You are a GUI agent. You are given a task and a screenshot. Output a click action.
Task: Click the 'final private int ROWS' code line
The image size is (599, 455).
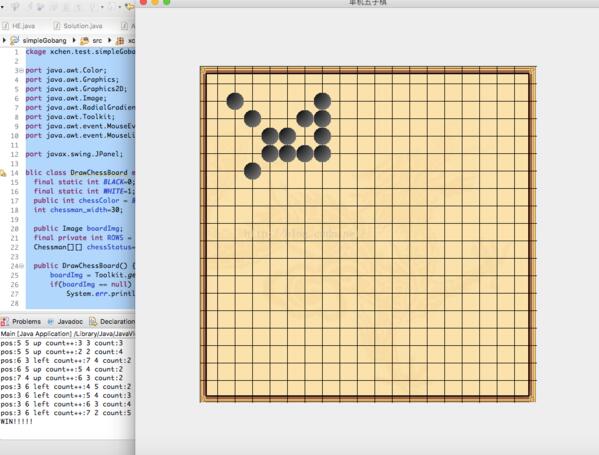click(x=83, y=238)
